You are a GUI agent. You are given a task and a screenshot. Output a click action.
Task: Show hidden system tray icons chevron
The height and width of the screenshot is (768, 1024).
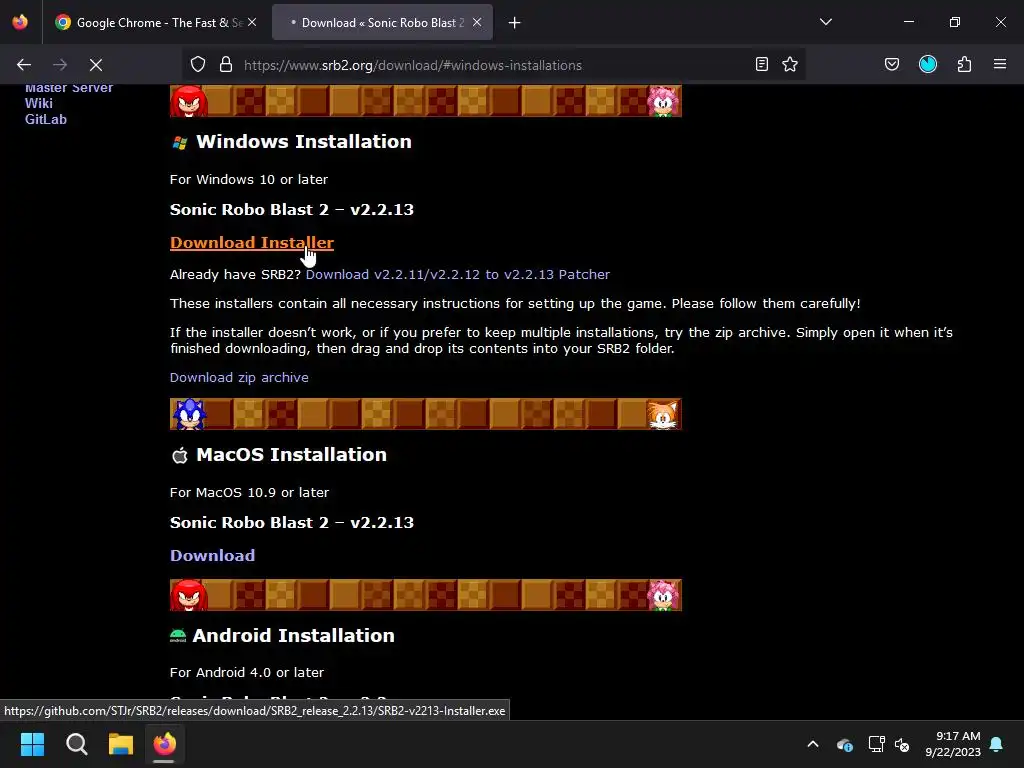click(813, 744)
